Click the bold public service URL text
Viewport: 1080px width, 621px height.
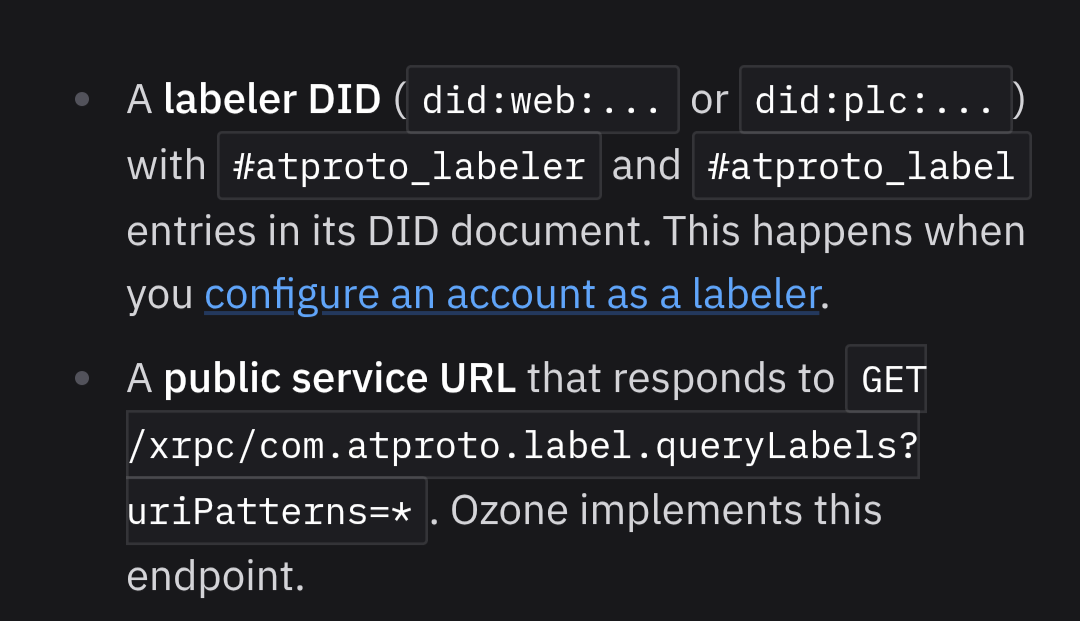340,378
